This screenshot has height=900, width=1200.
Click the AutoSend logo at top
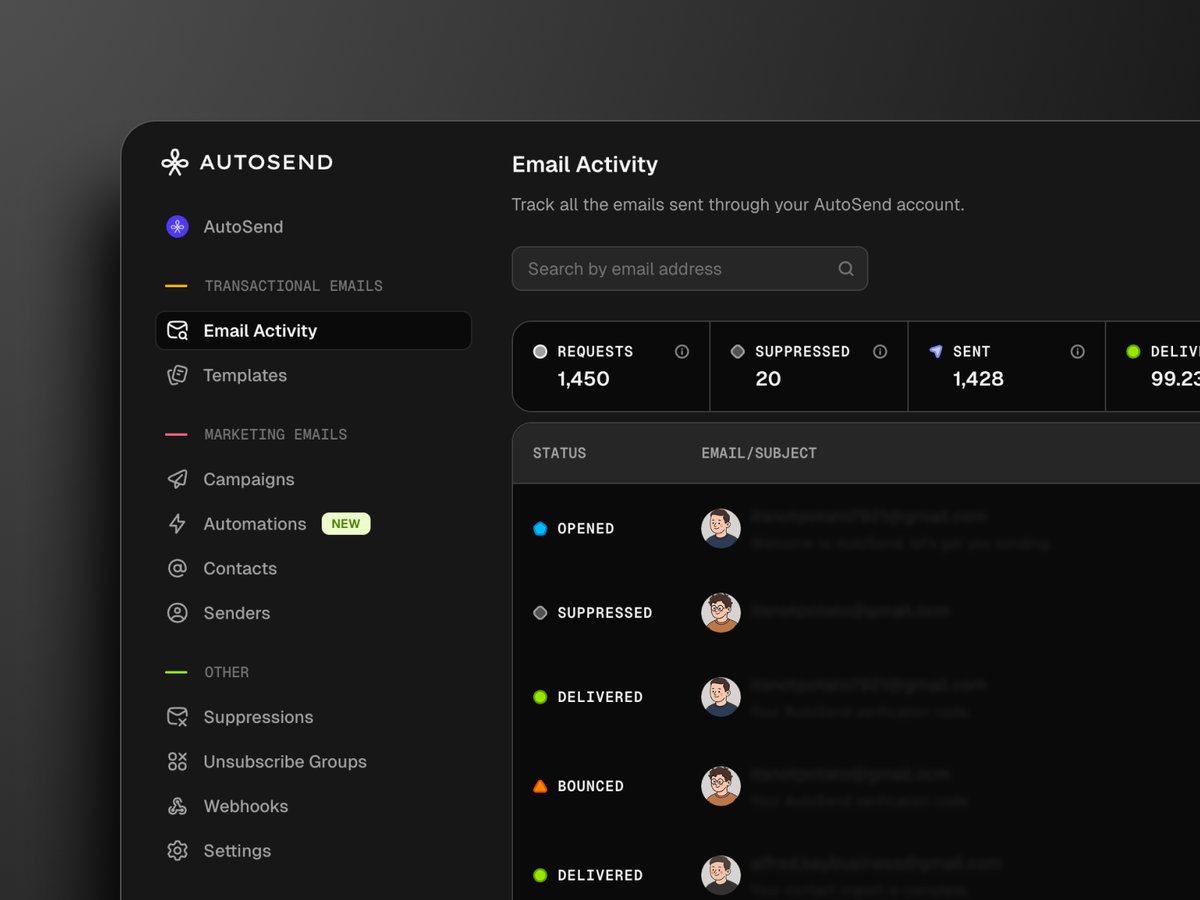(x=247, y=163)
